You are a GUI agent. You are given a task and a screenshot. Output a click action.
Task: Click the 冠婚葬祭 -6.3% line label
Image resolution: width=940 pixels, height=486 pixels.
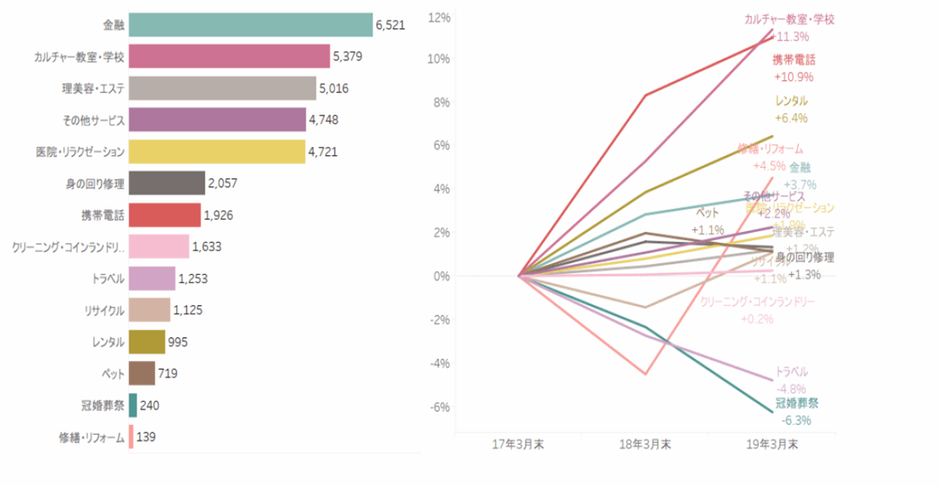point(797,412)
